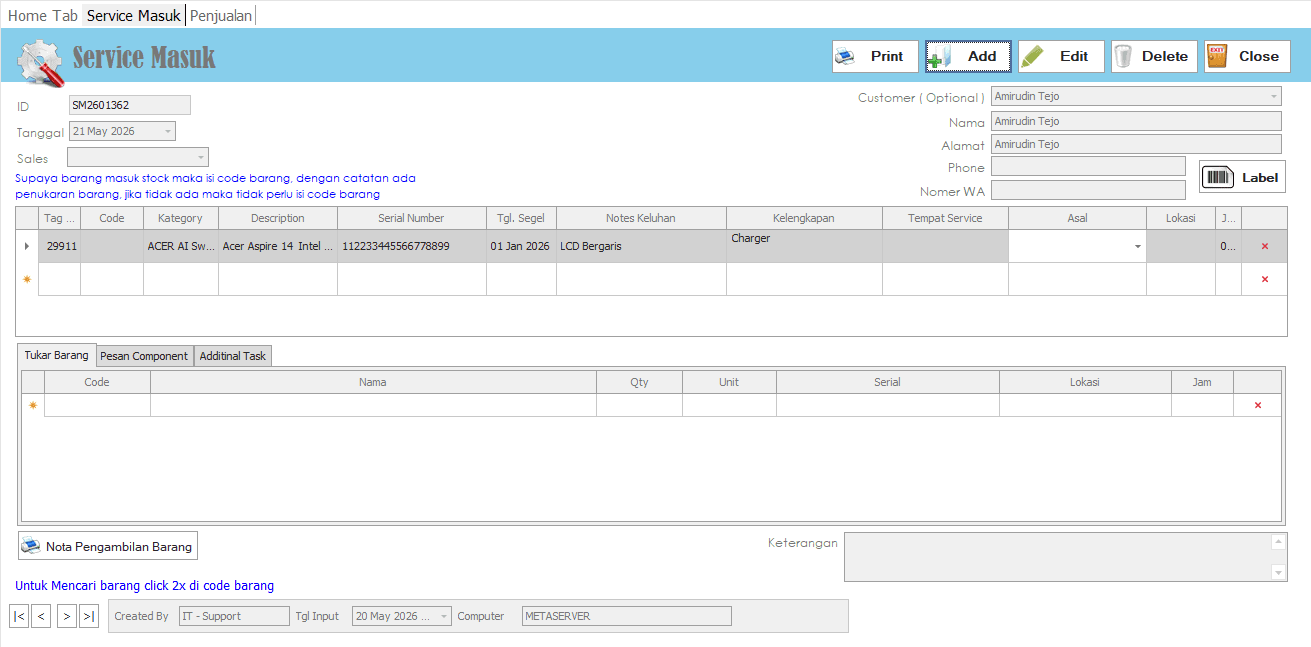Click the Print button
This screenshot has width=1311, height=647.
pos(875,57)
